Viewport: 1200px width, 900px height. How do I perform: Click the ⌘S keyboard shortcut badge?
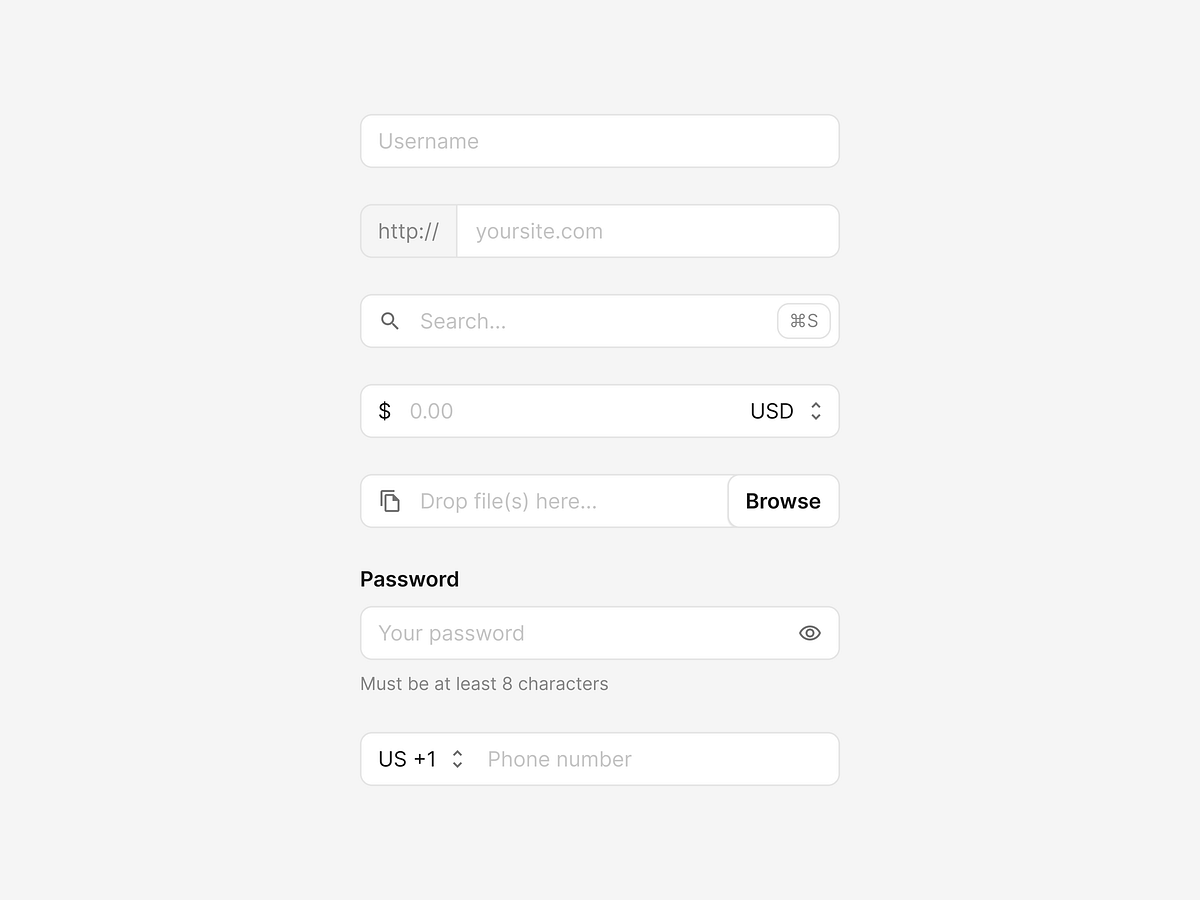[804, 321]
